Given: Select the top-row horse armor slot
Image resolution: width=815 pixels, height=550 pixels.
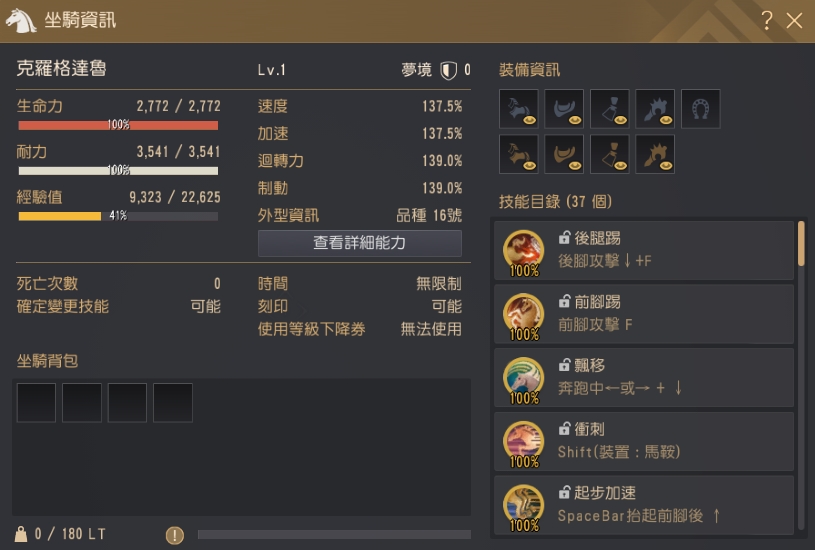Looking at the screenshot, I should (519, 109).
